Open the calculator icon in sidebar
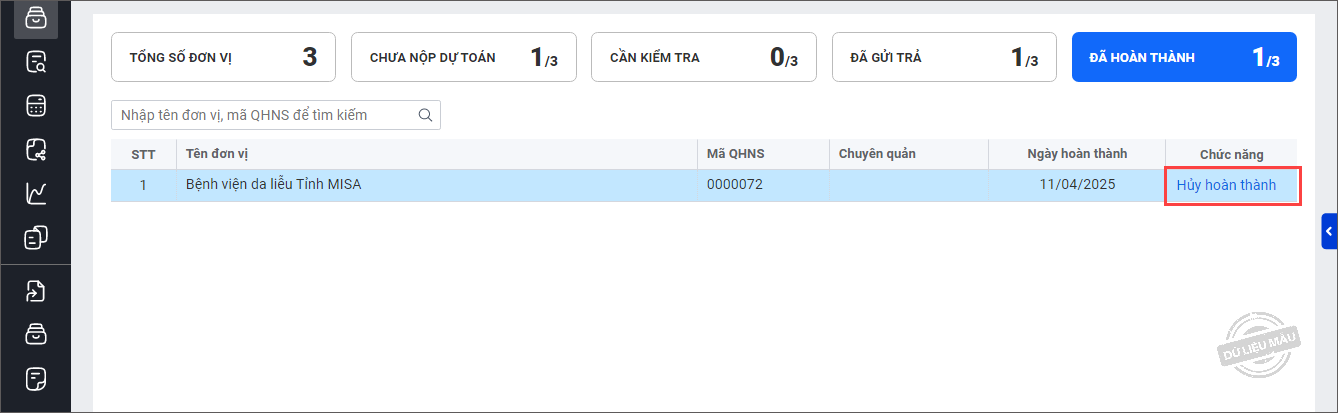Viewport: 1338px width, 413px height. coord(36,106)
